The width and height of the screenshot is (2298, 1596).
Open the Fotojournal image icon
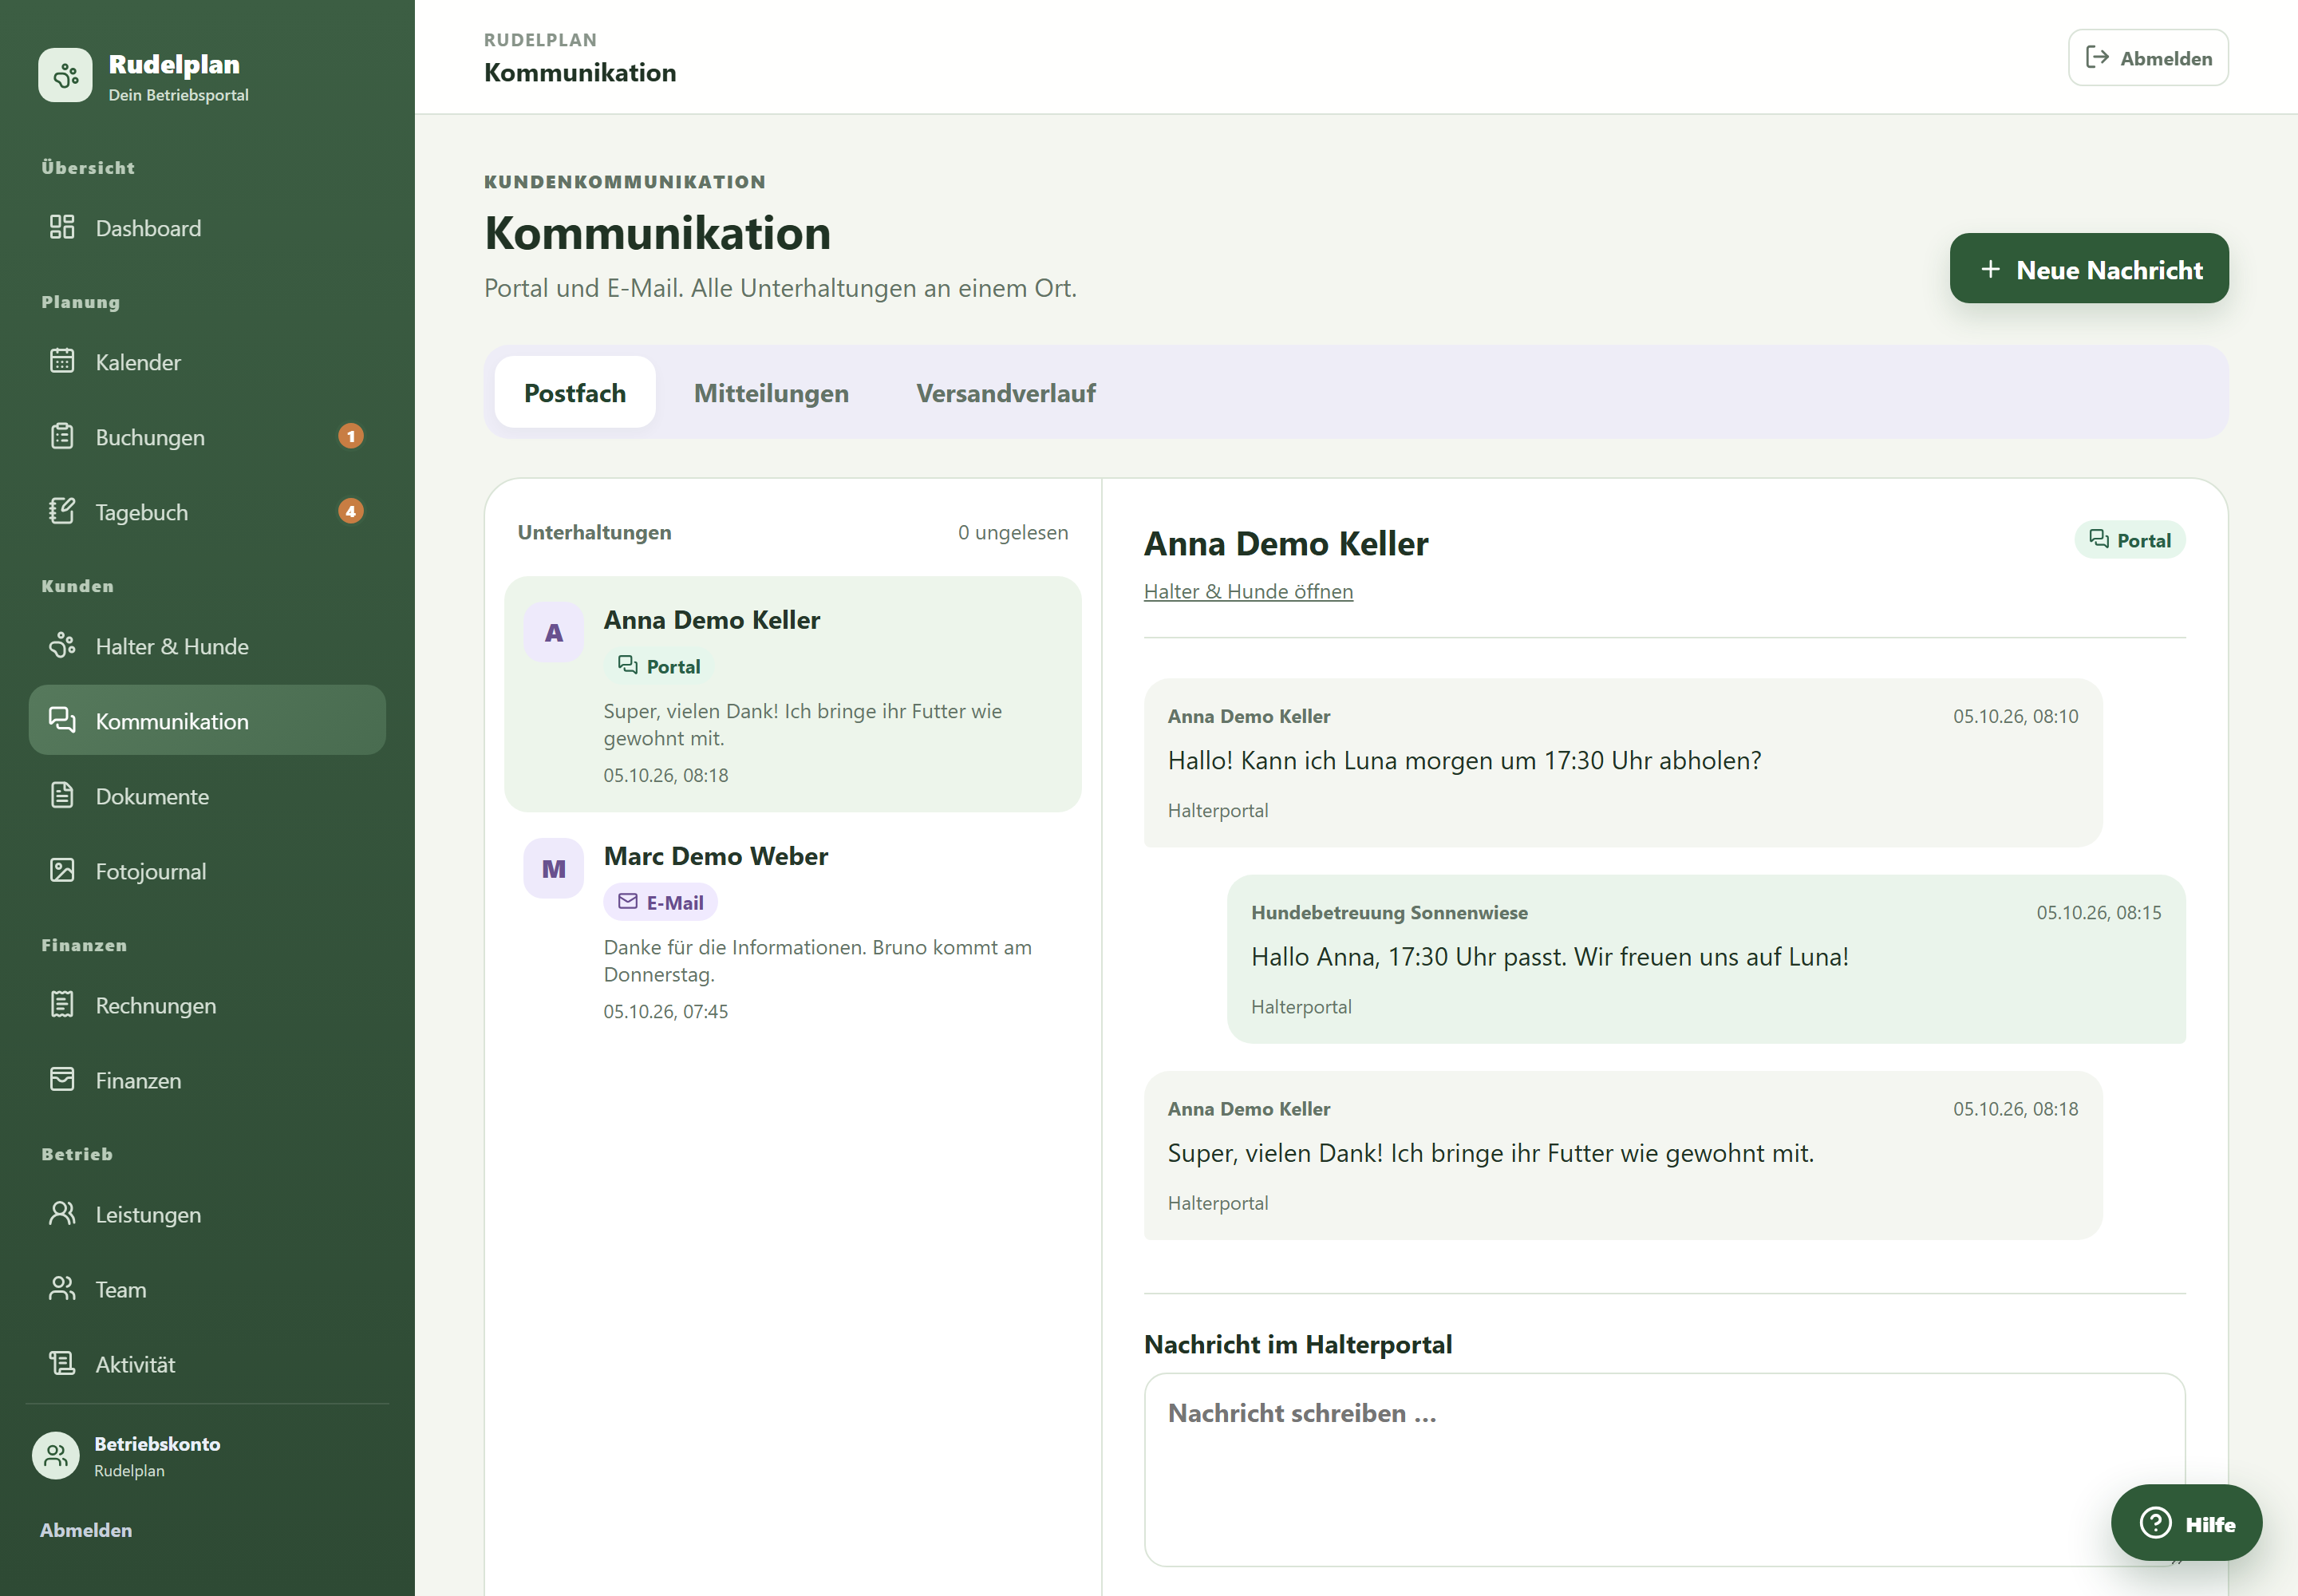[x=62, y=870]
